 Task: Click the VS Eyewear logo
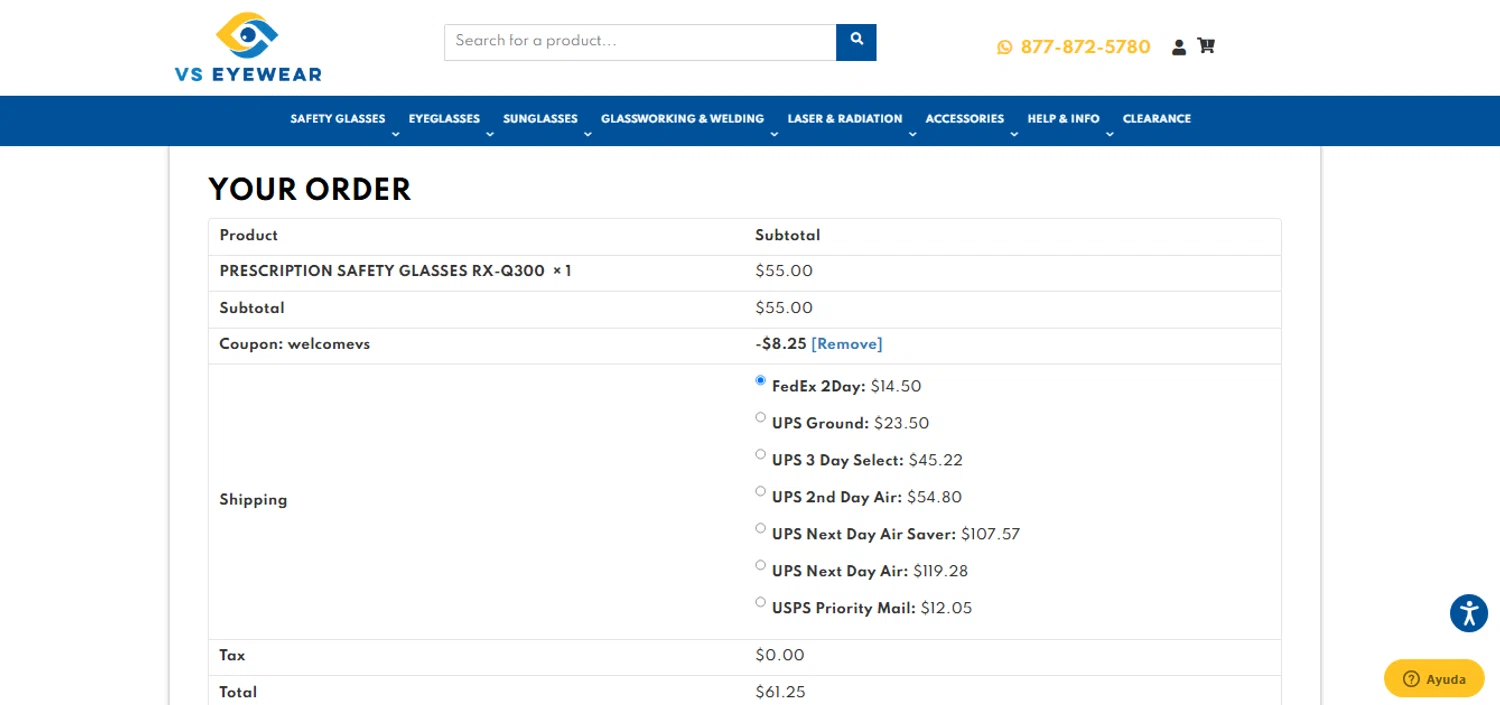248,46
